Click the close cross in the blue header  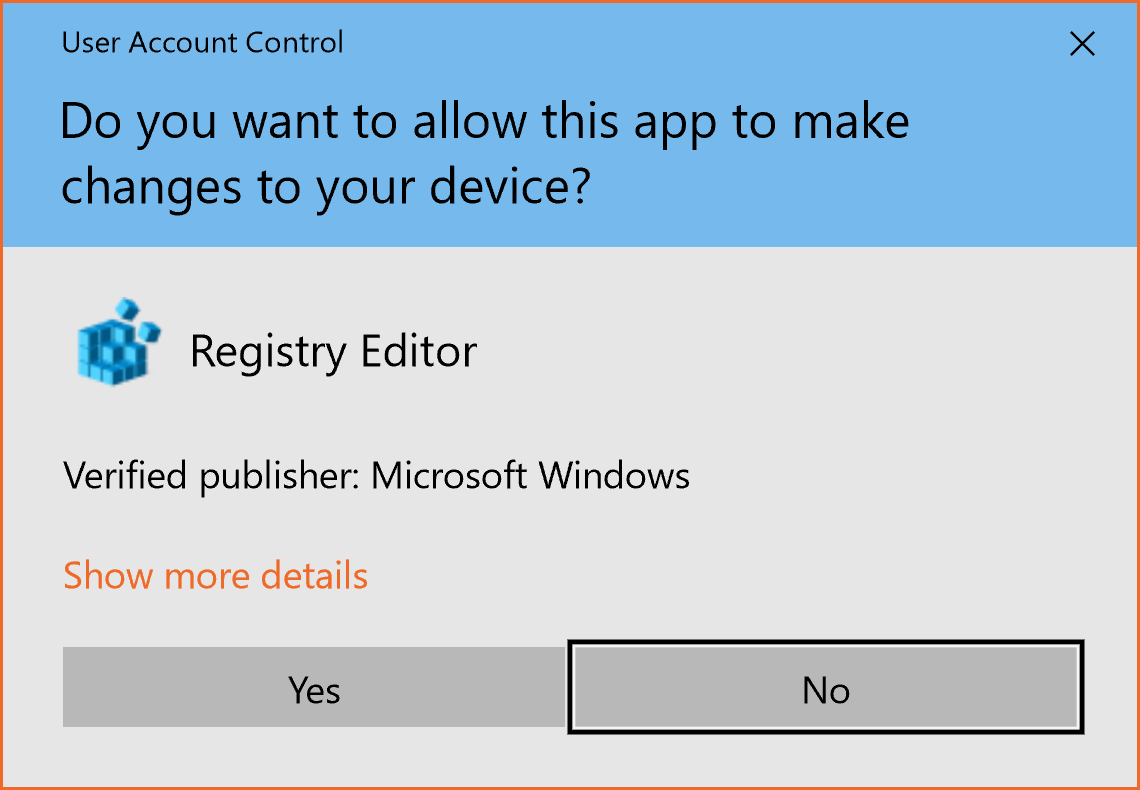tap(1082, 44)
